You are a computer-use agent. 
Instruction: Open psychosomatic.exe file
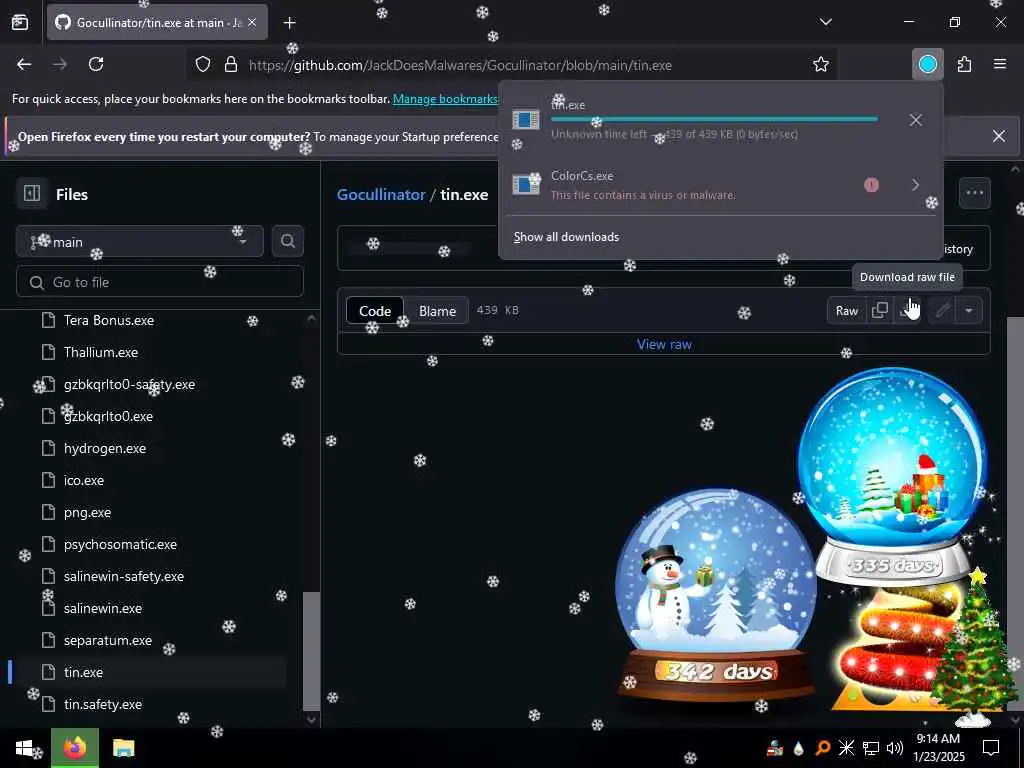click(120, 545)
